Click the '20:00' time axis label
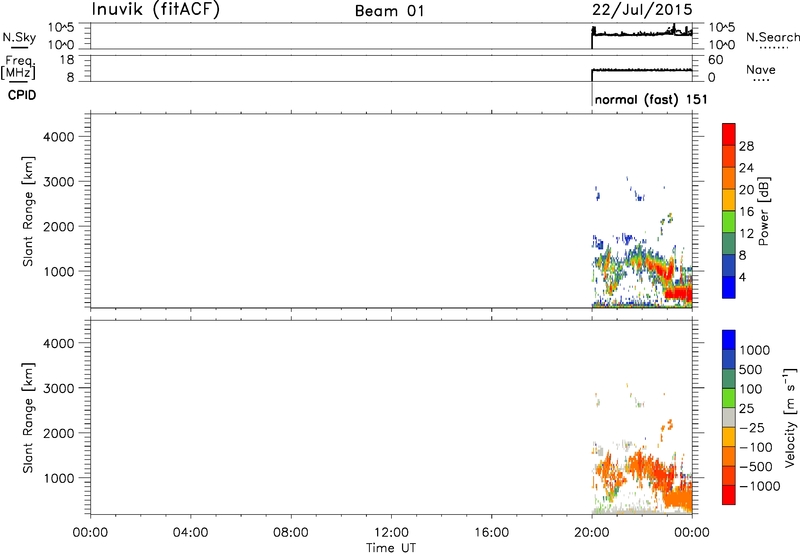This screenshot has width=800, height=554. pyautogui.click(x=592, y=533)
